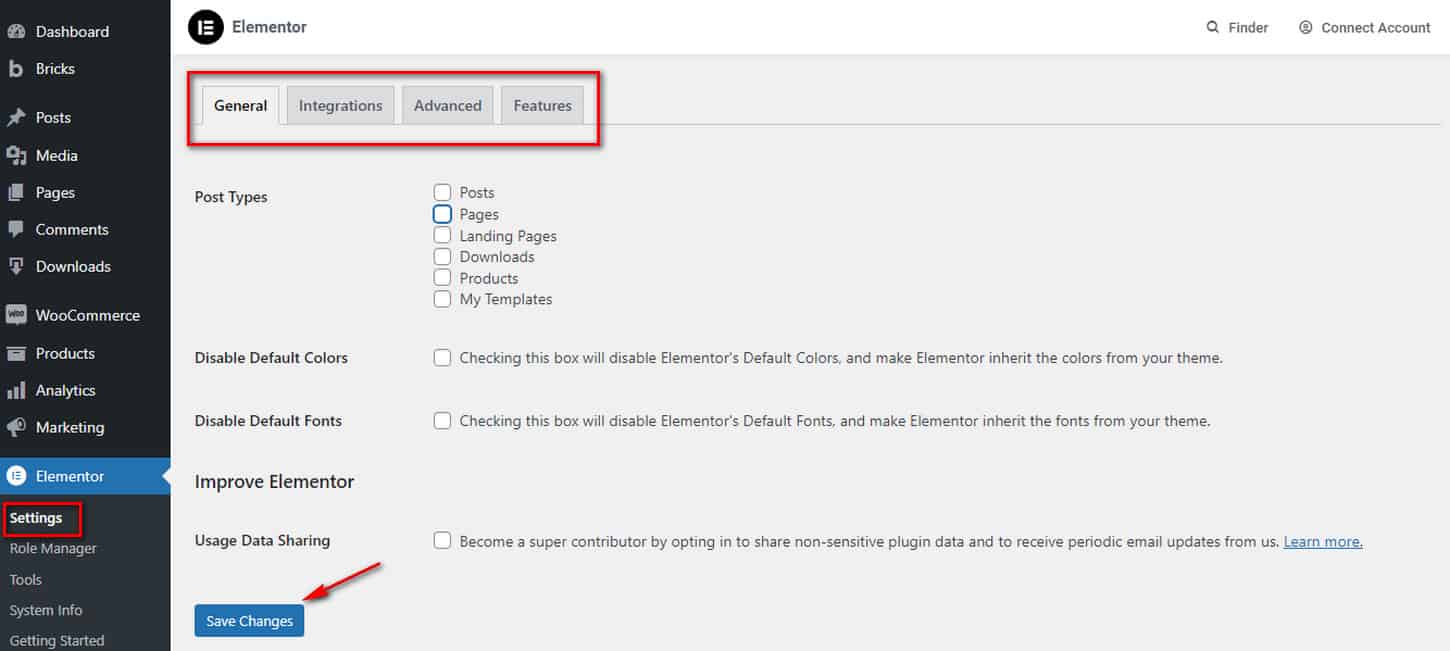Click the Elementor sidebar icon

(x=16, y=476)
